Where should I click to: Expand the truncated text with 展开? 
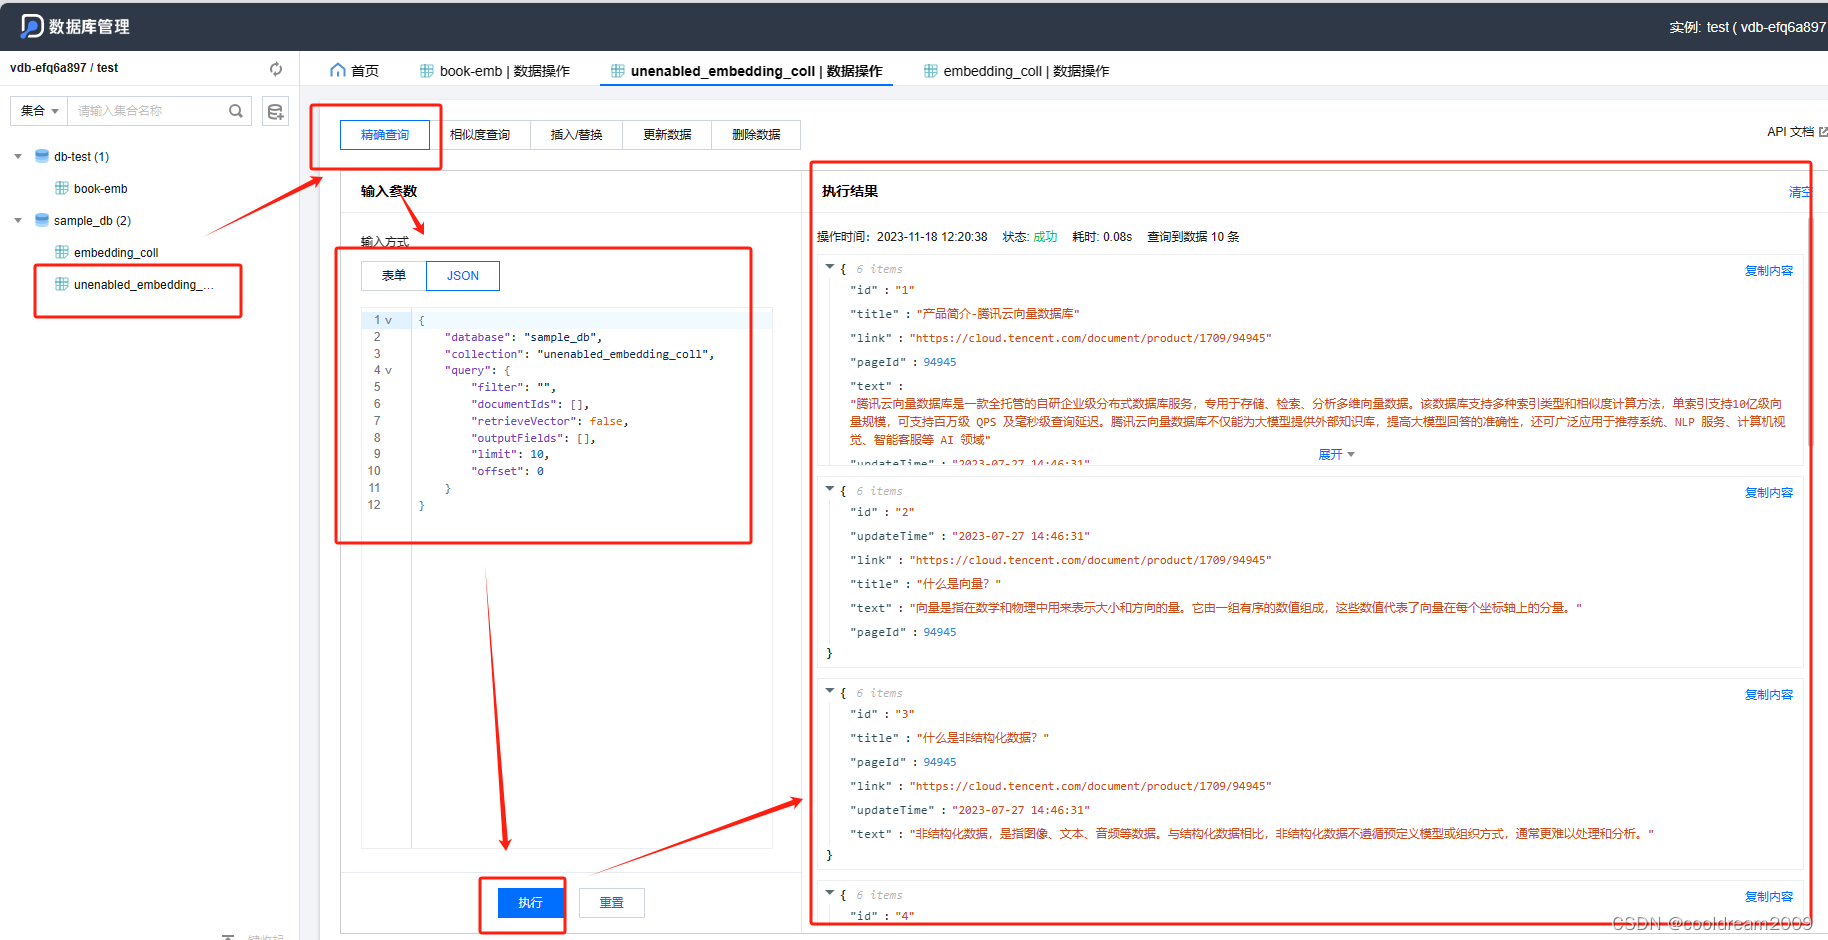pos(1336,455)
